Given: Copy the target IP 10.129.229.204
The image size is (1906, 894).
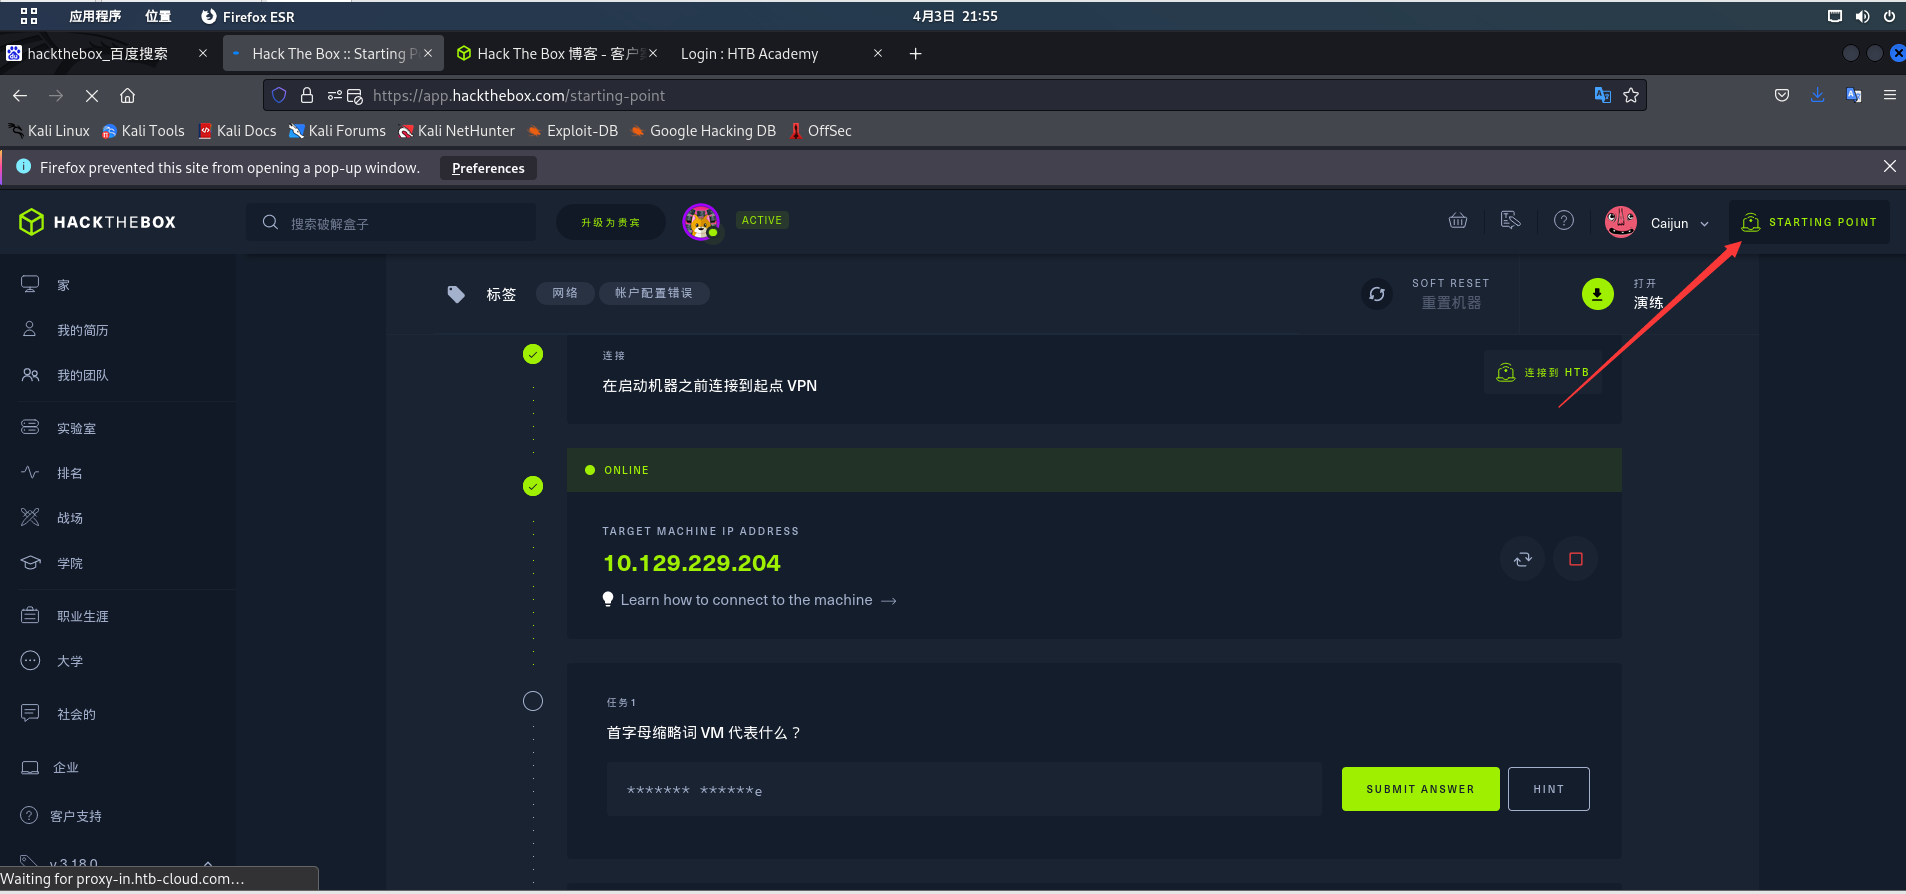Looking at the screenshot, I should click(x=691, y=563).
